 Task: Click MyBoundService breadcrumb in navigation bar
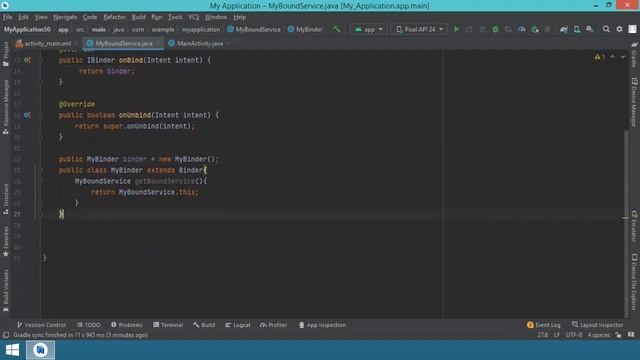(254, 29)
